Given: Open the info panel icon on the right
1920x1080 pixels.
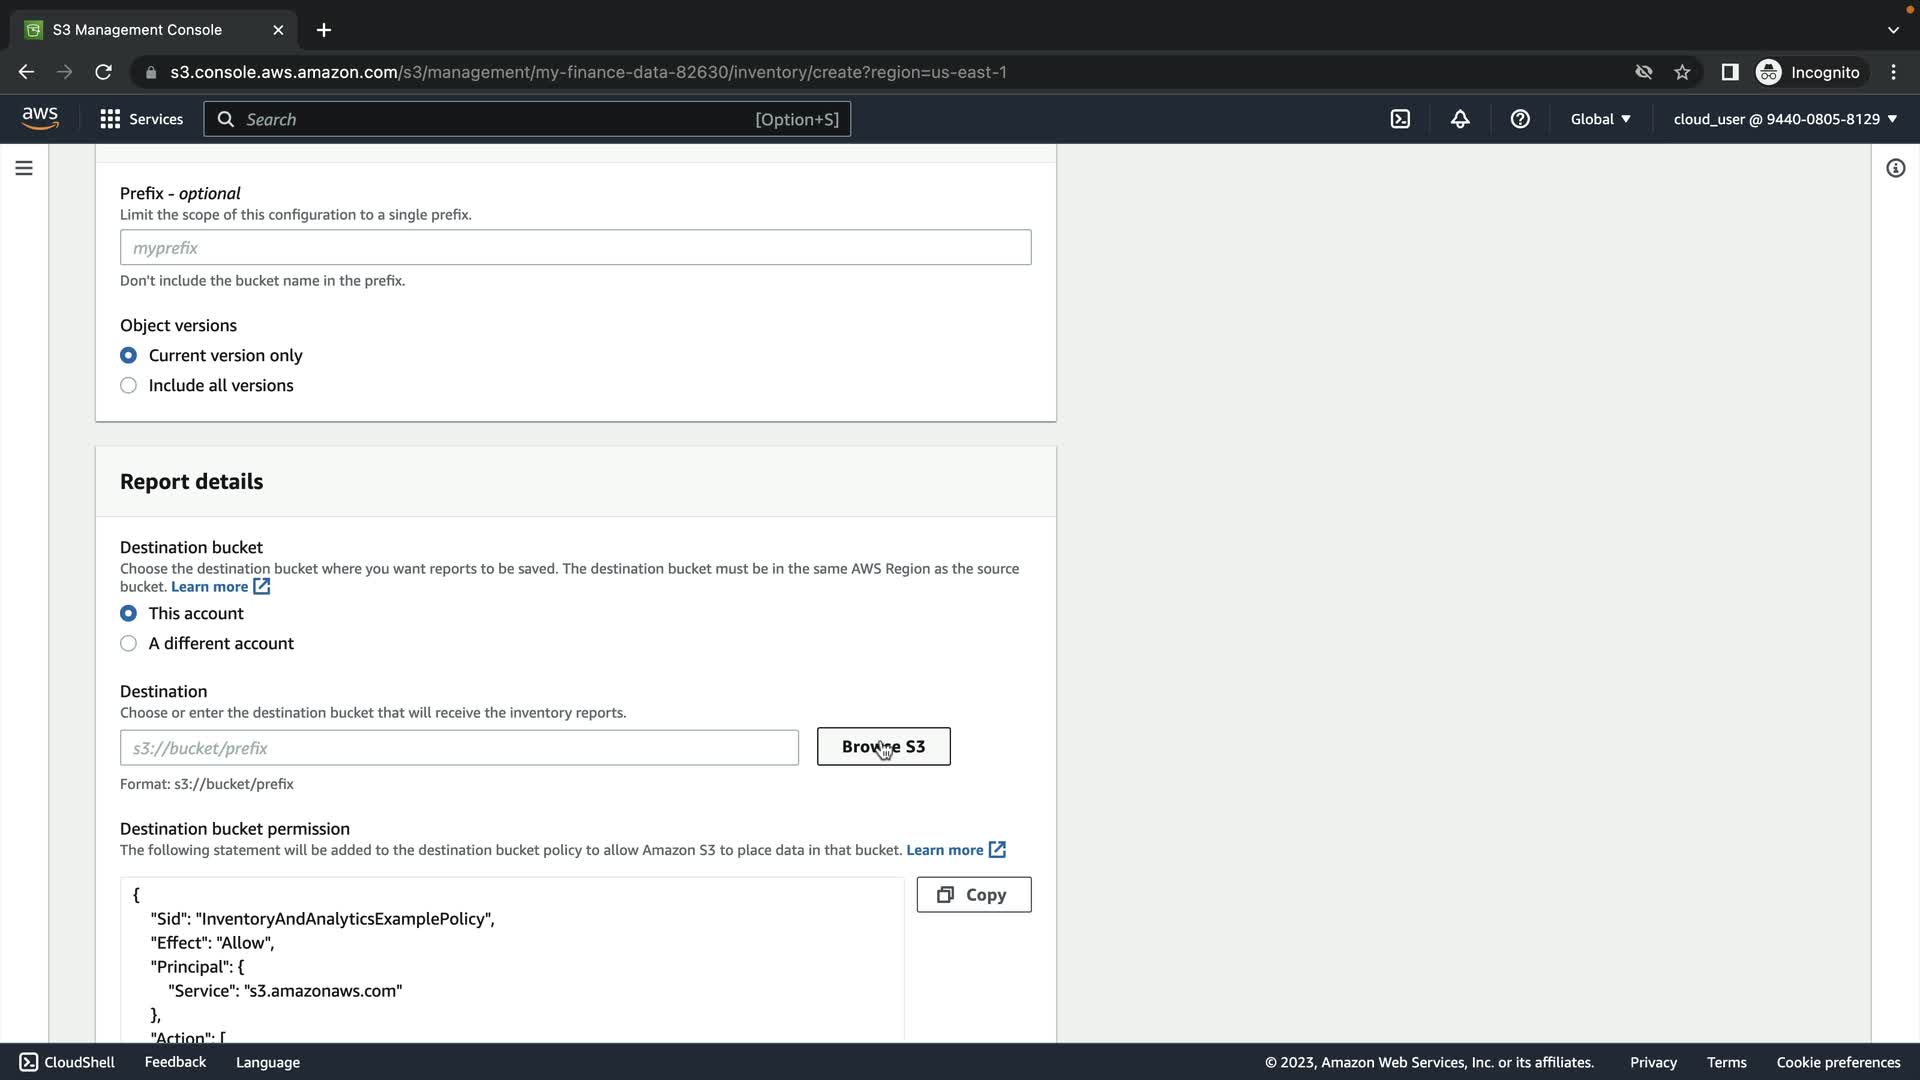Looking at the screenshot, I should [x=1895, y=168].
